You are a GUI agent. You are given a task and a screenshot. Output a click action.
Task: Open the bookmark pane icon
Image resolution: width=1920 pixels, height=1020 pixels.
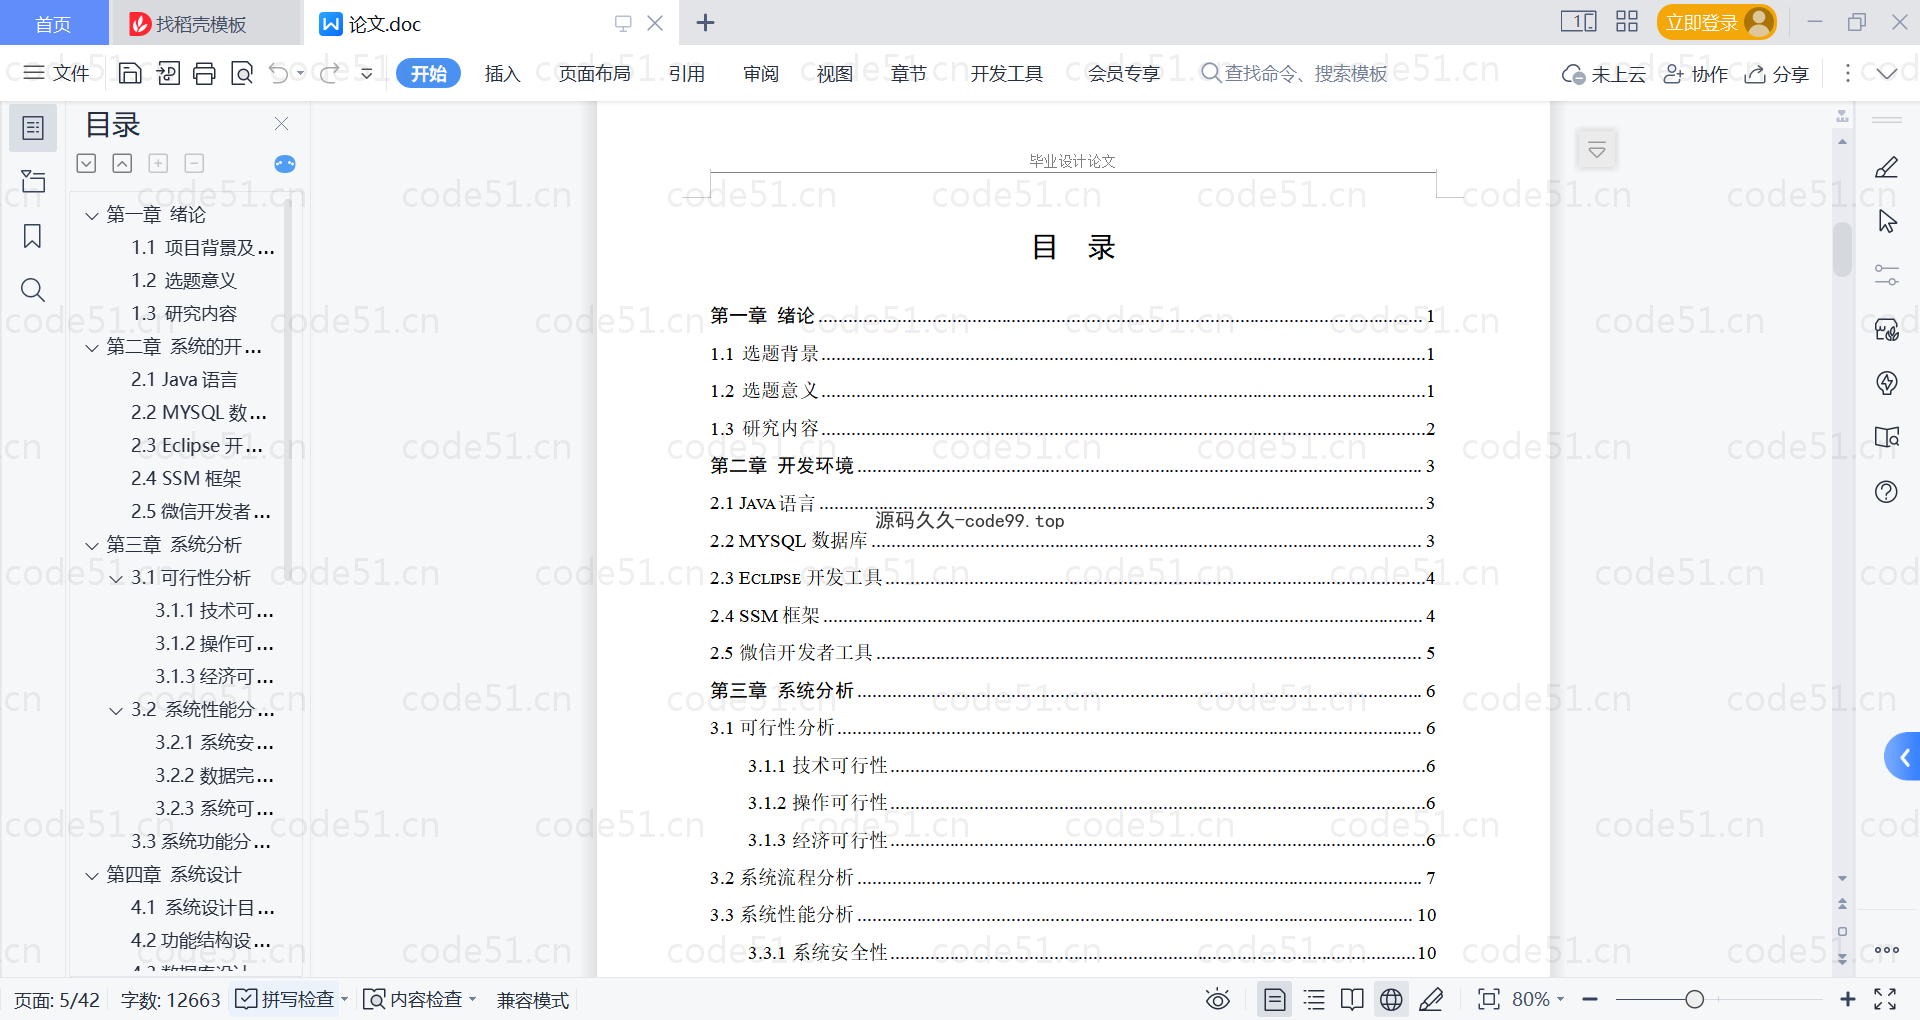[x=33, y=236]
